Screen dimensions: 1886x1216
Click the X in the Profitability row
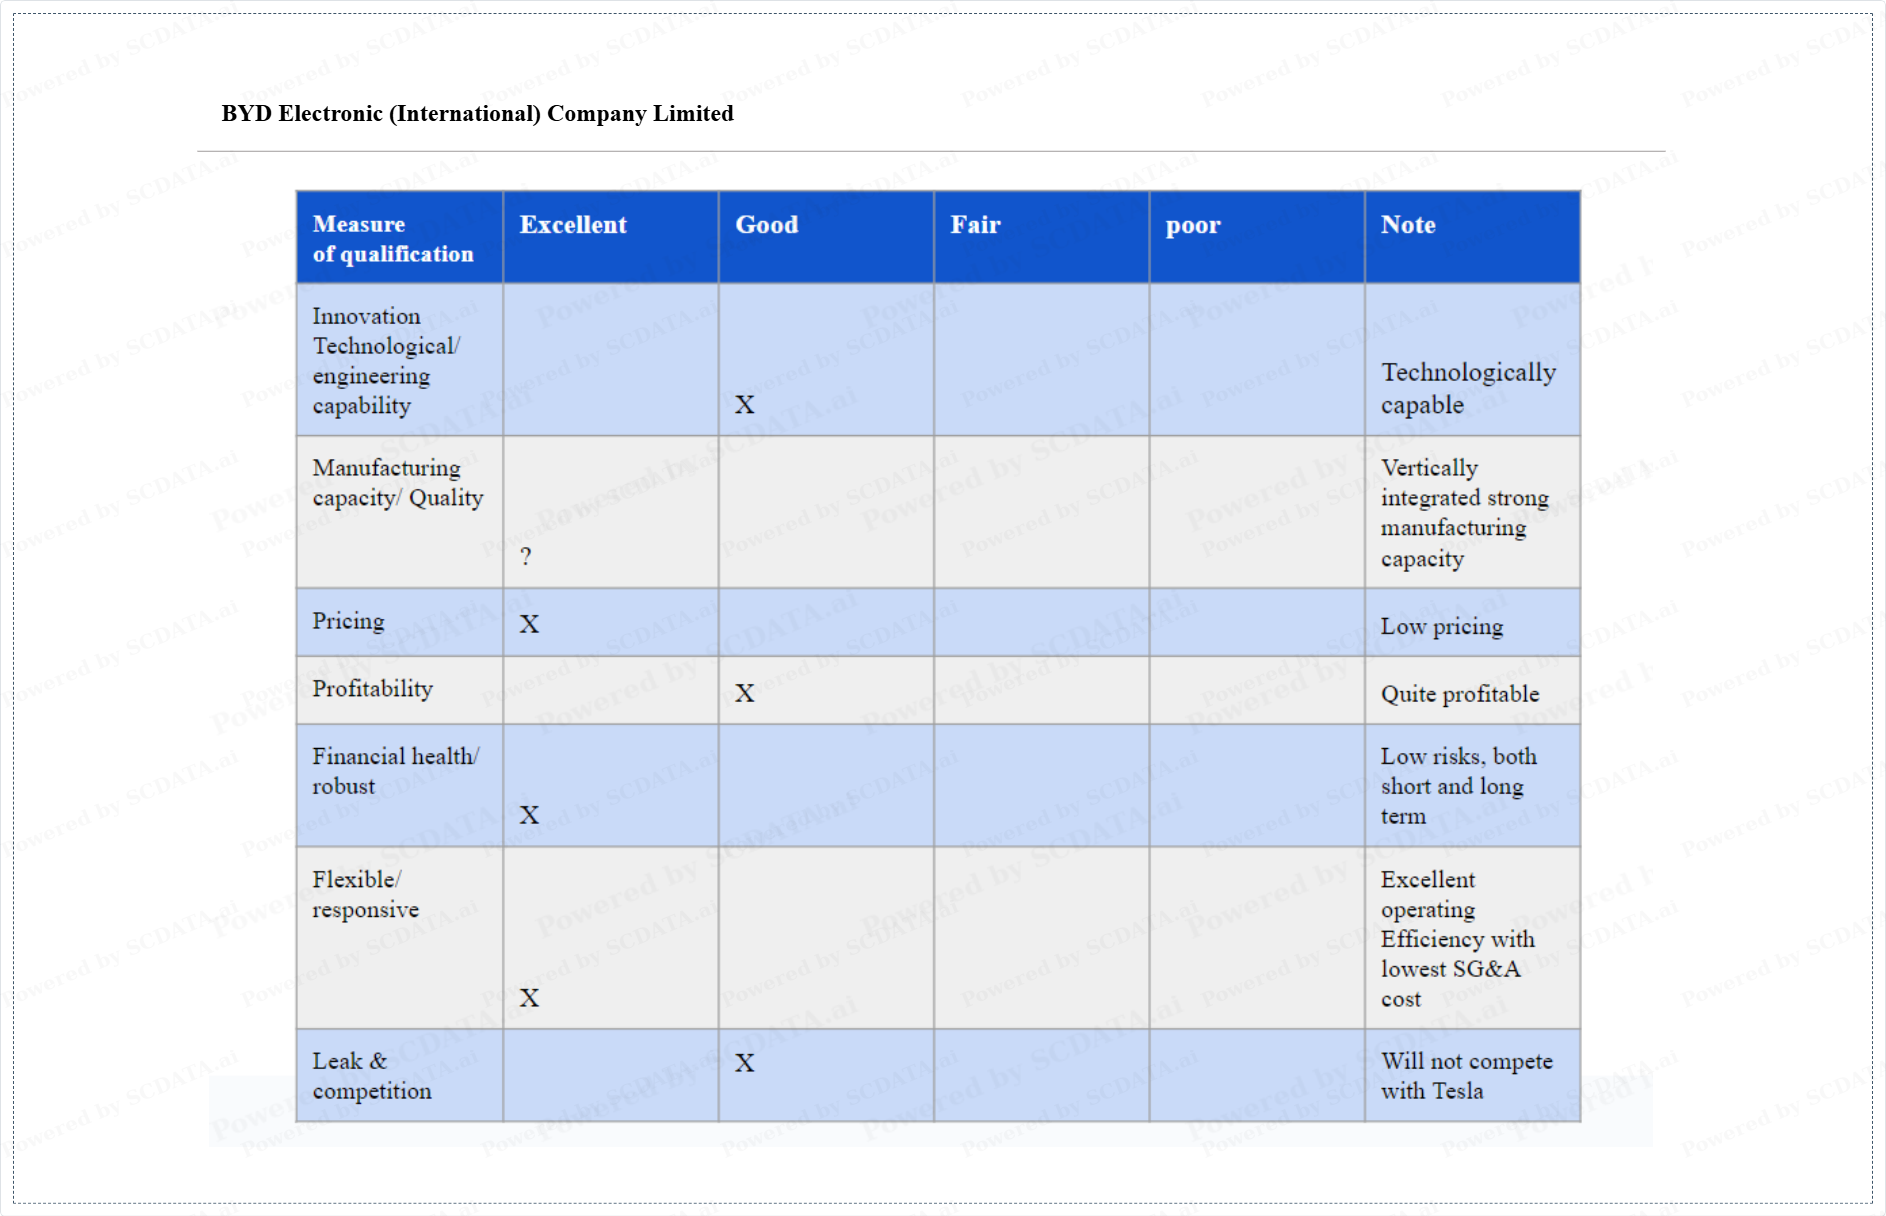click(x=744, y=693)
